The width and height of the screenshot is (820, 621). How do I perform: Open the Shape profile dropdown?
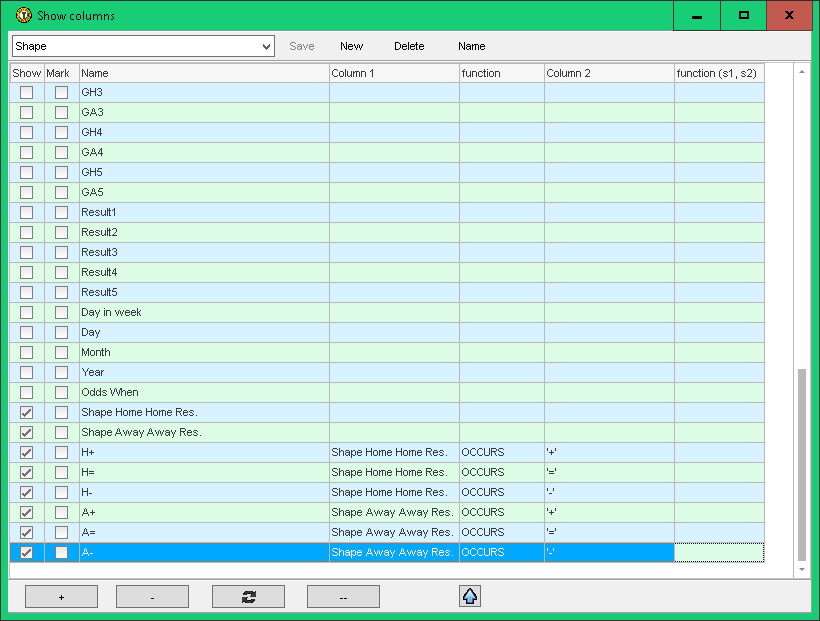265,47
